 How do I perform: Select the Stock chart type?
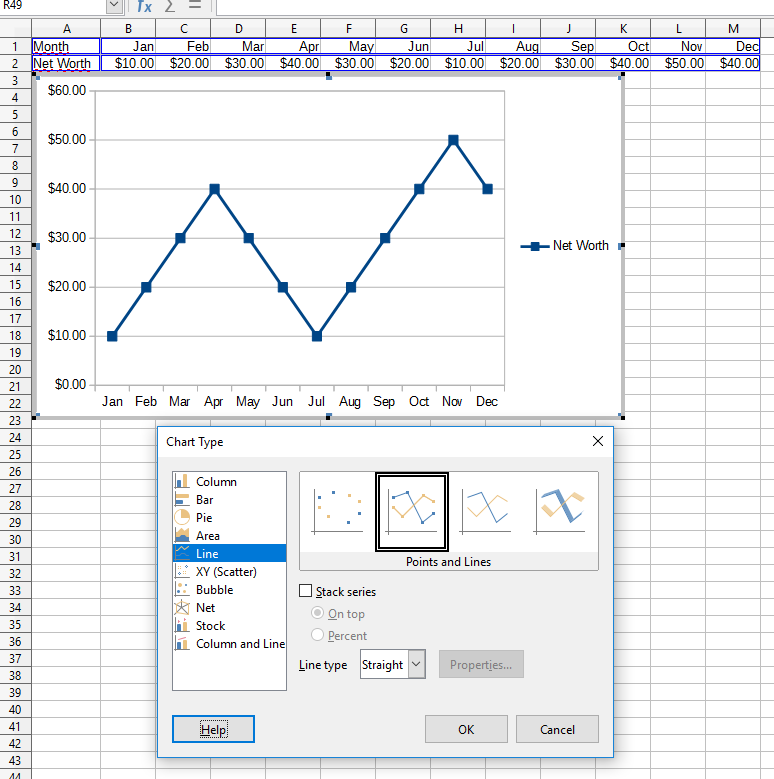tap(210, 626)
